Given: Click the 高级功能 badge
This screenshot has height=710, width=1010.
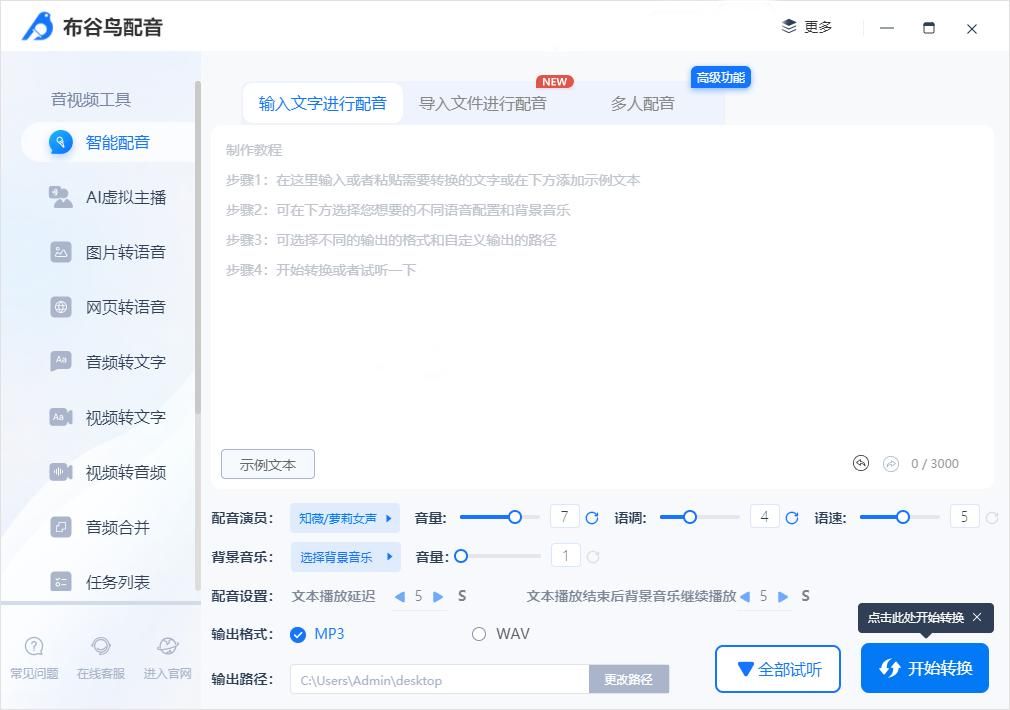Looking at the screenshot, I should [721, 77].
